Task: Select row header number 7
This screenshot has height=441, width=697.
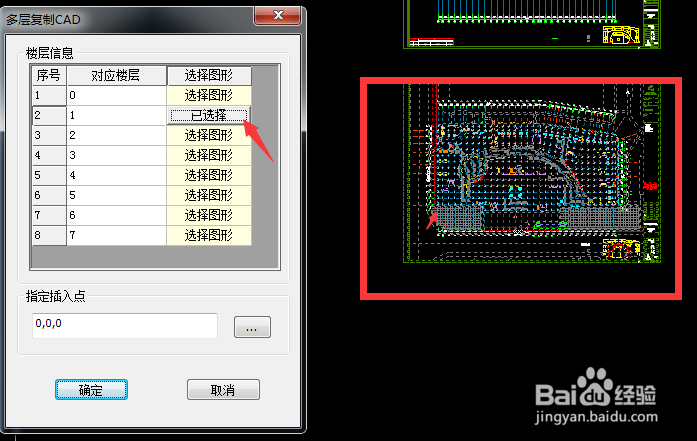Action: click(x=49, y=215)
